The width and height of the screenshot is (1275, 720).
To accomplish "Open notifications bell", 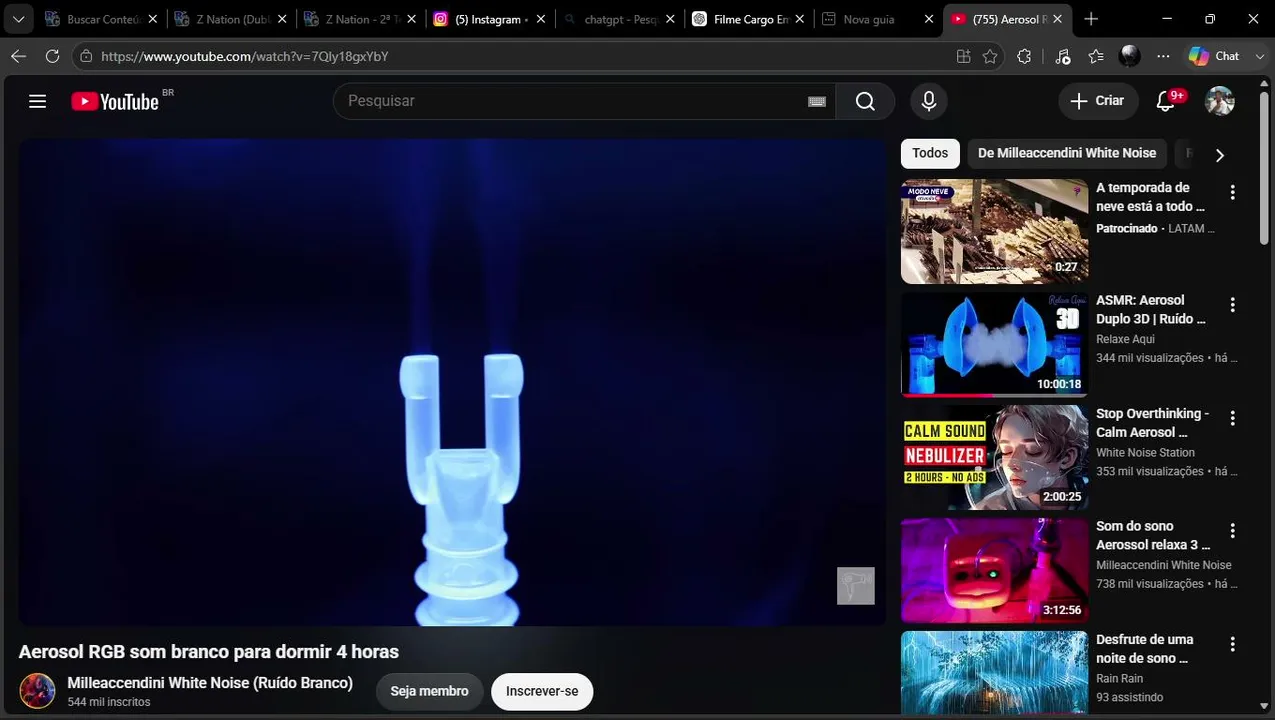I will 1166,101.
